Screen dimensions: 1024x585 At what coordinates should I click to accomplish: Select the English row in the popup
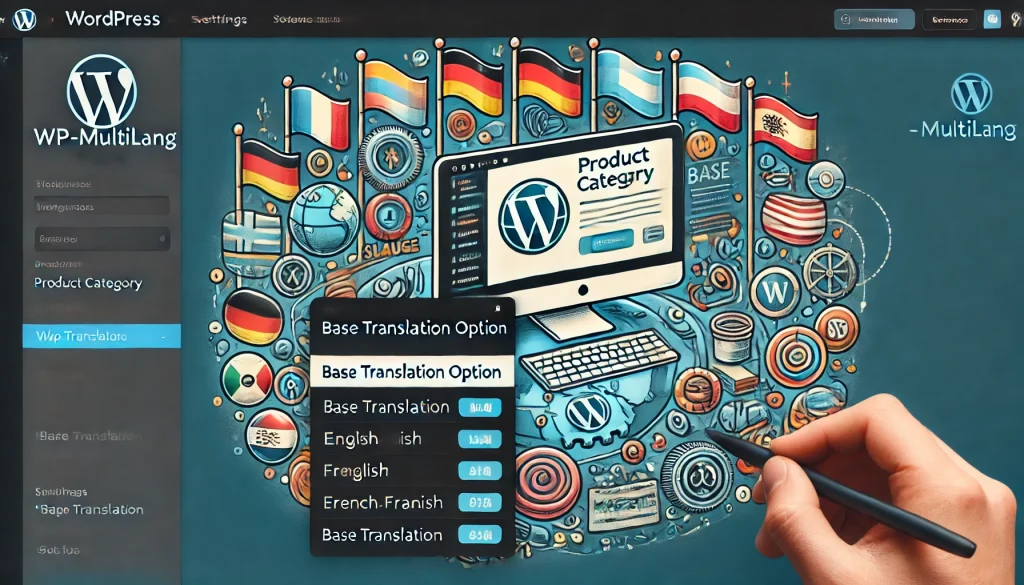[x=412, y=439]
